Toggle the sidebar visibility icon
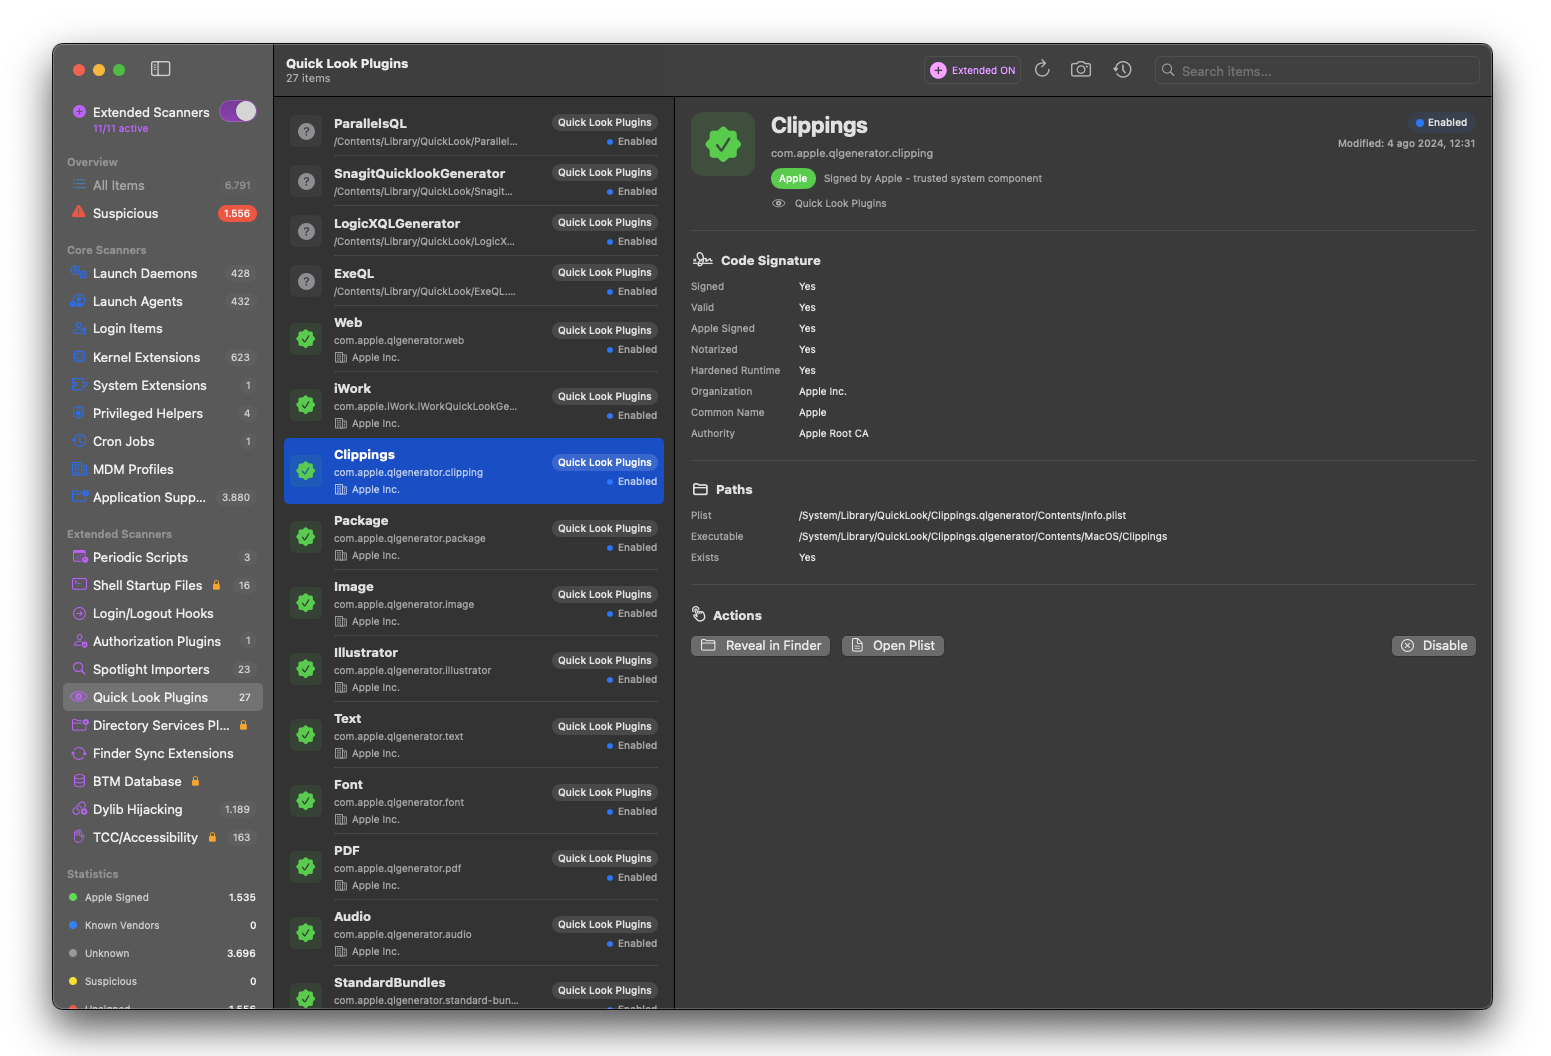This screenshot has height=1056, width=1551. (x=160, y=69)
